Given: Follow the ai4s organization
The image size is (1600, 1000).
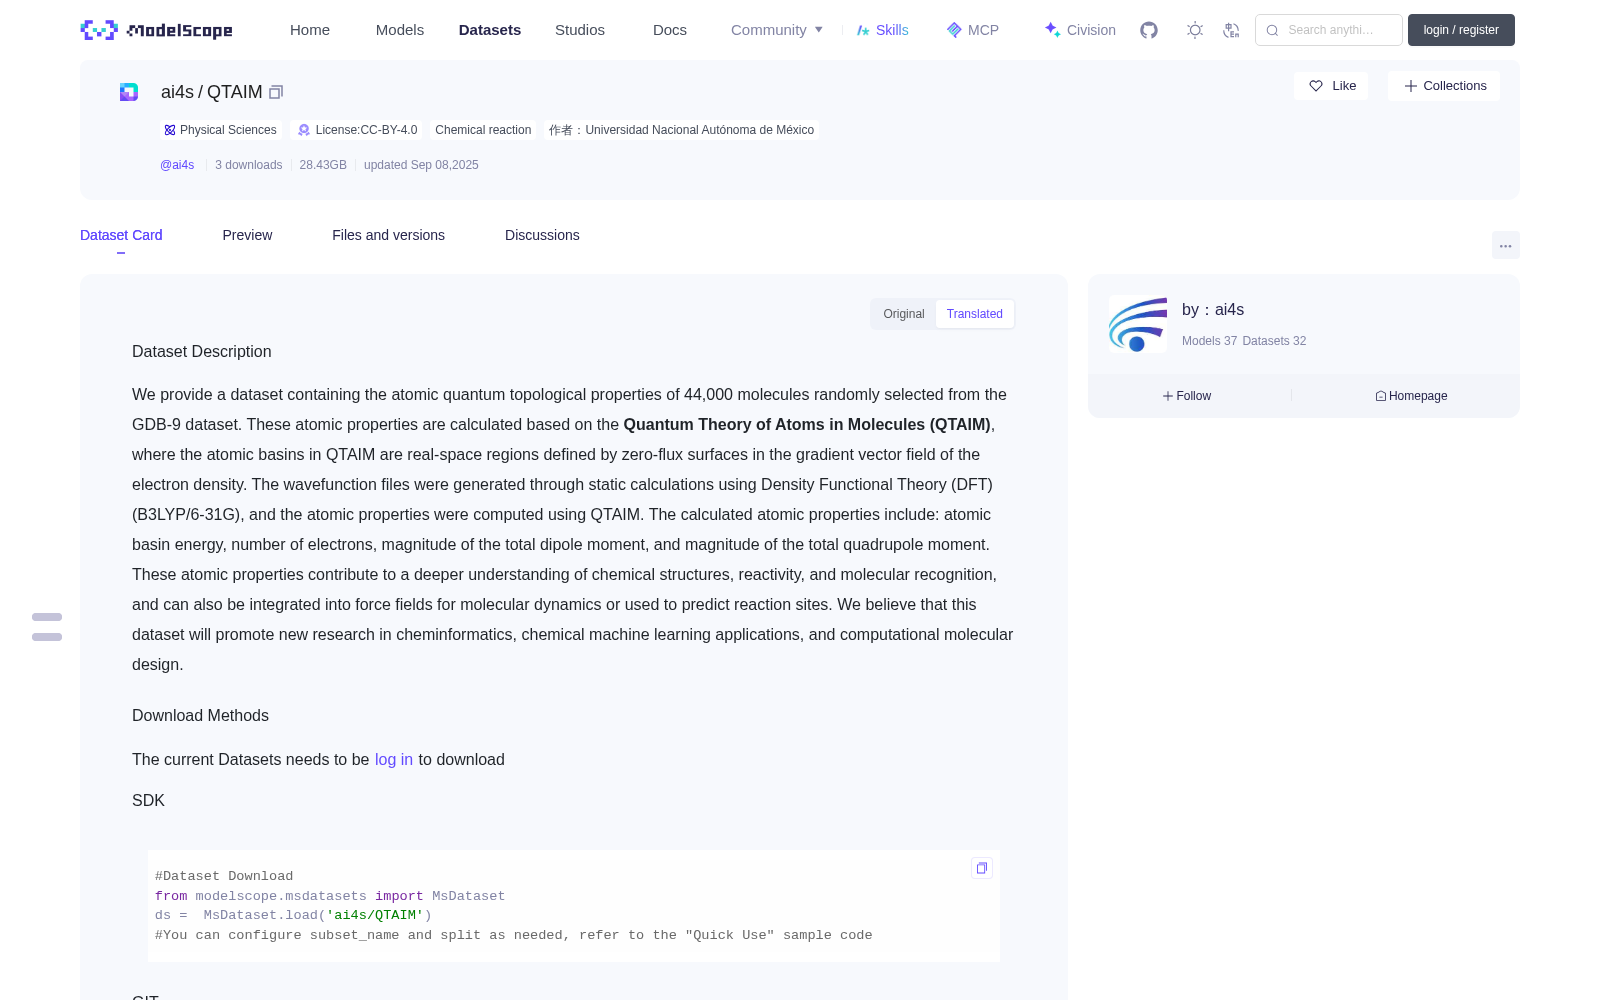Looking at the screenshot, I should (1187, 396).
